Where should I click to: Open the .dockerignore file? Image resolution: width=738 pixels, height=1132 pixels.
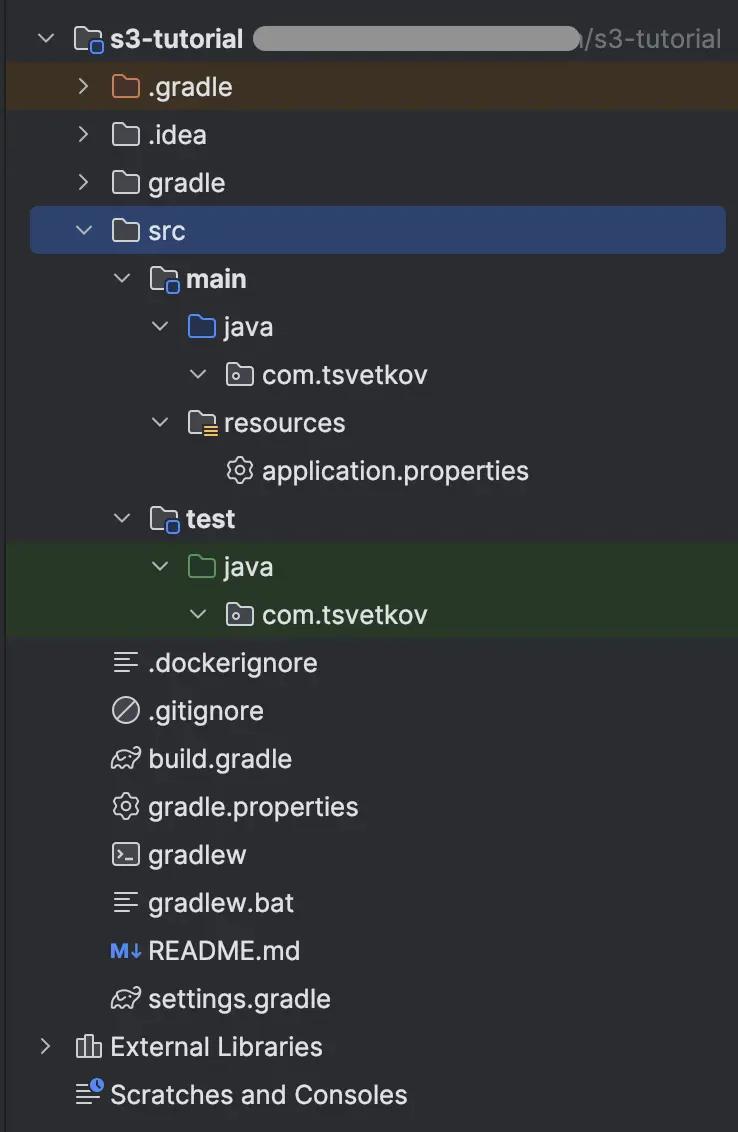coord(233,663)
